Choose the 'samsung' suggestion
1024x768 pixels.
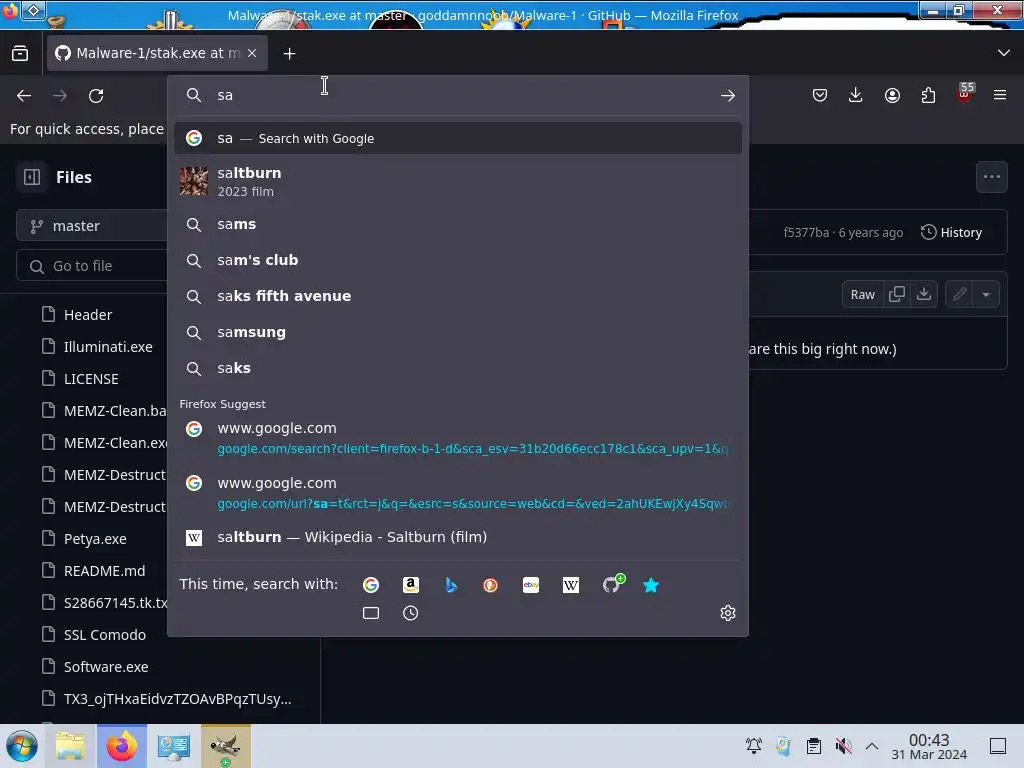click(x=457, y=332)
